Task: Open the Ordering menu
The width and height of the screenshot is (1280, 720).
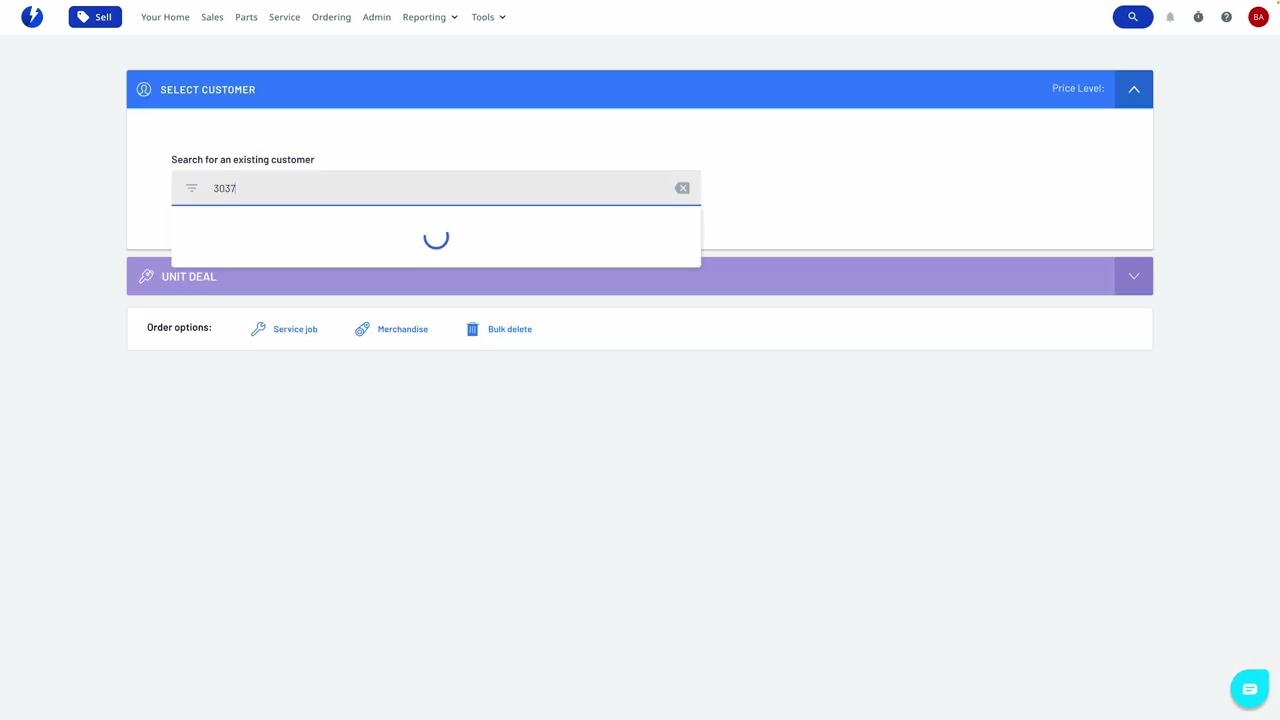Action: [x=331, y=17]
